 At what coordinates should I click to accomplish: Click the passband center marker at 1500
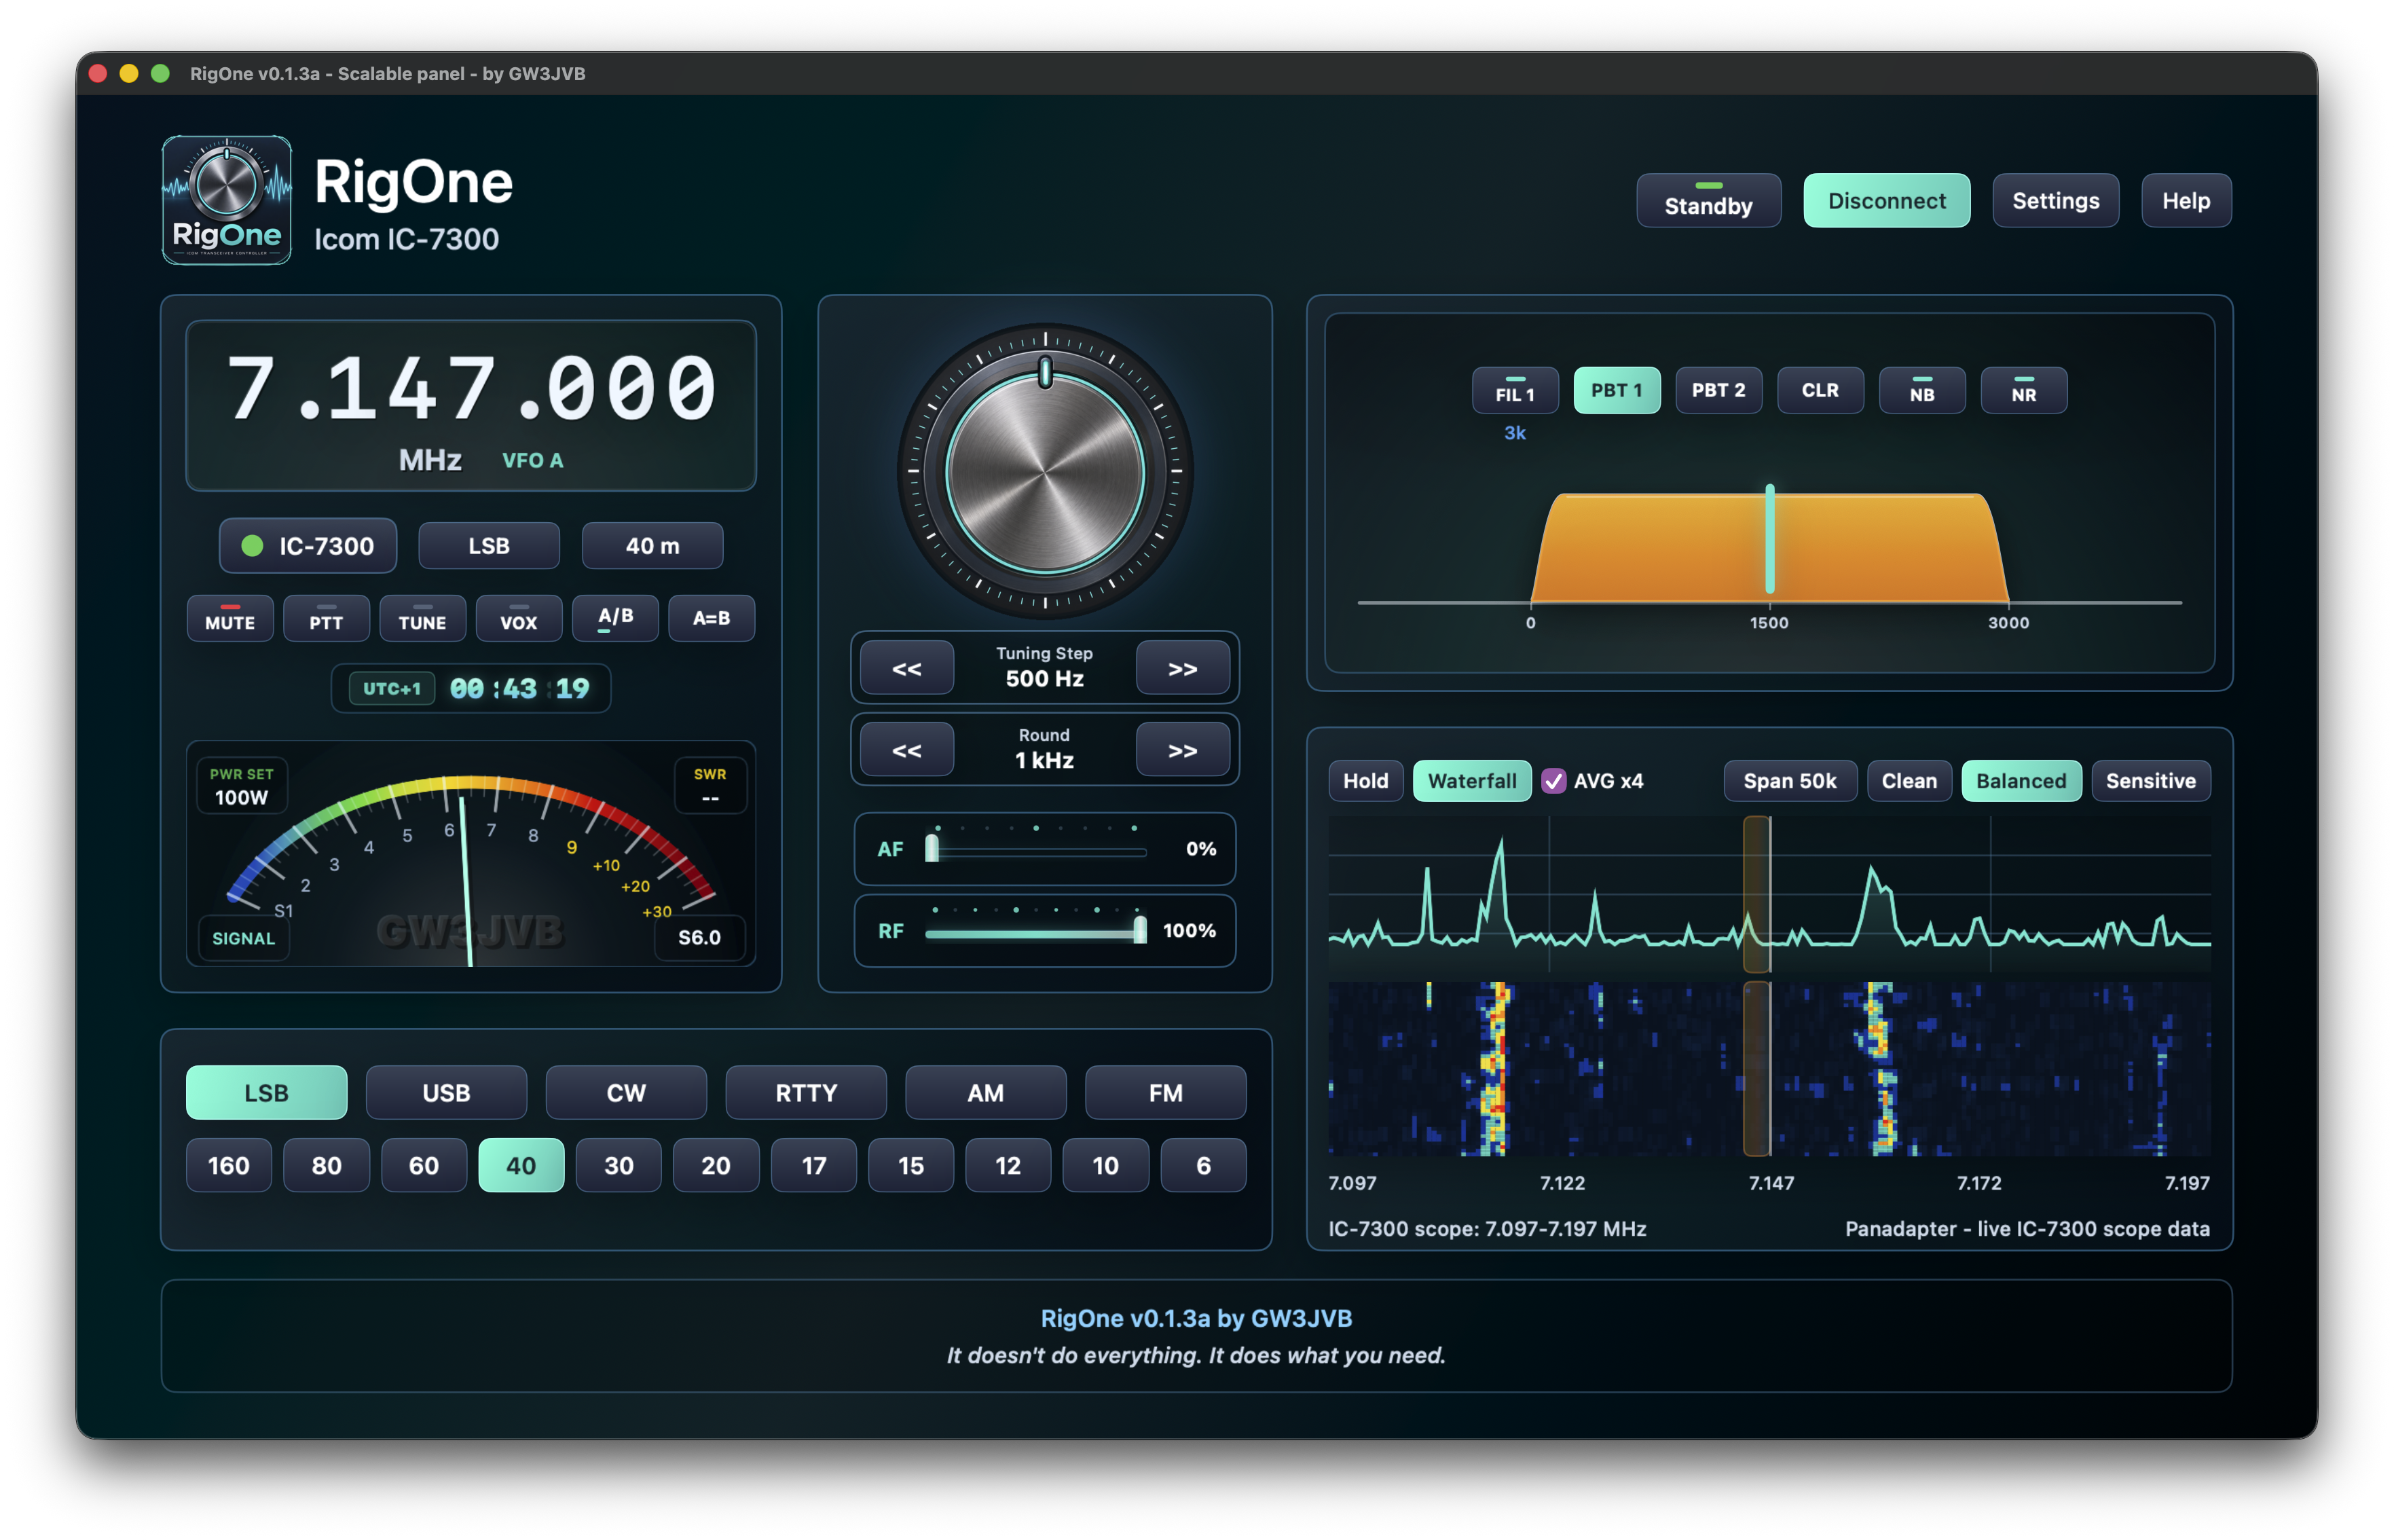[1769, 540]
